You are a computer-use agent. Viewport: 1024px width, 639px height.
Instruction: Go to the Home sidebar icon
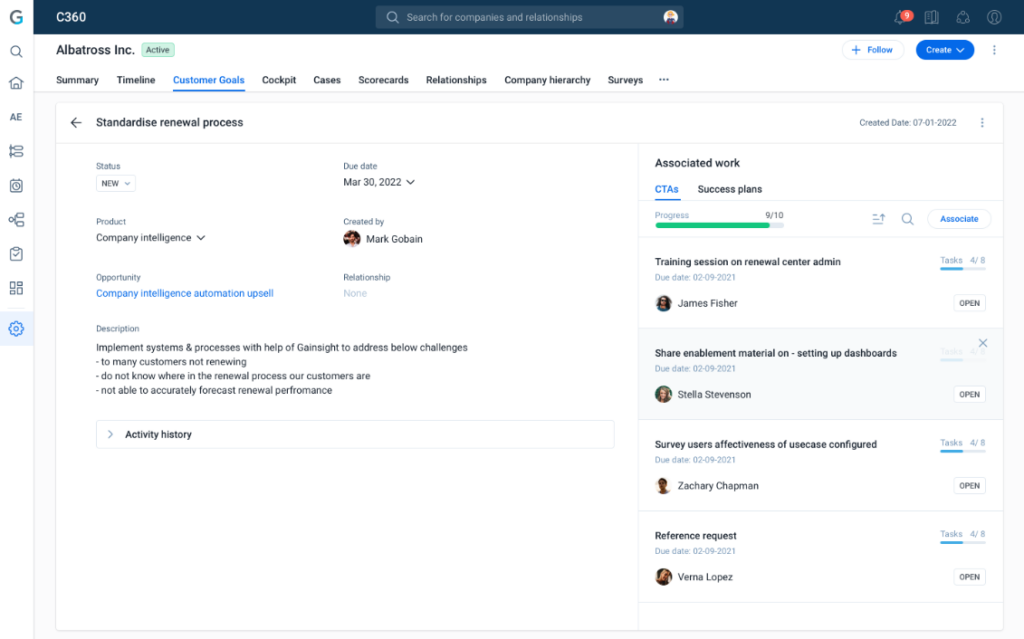click(x=16, y=83)
